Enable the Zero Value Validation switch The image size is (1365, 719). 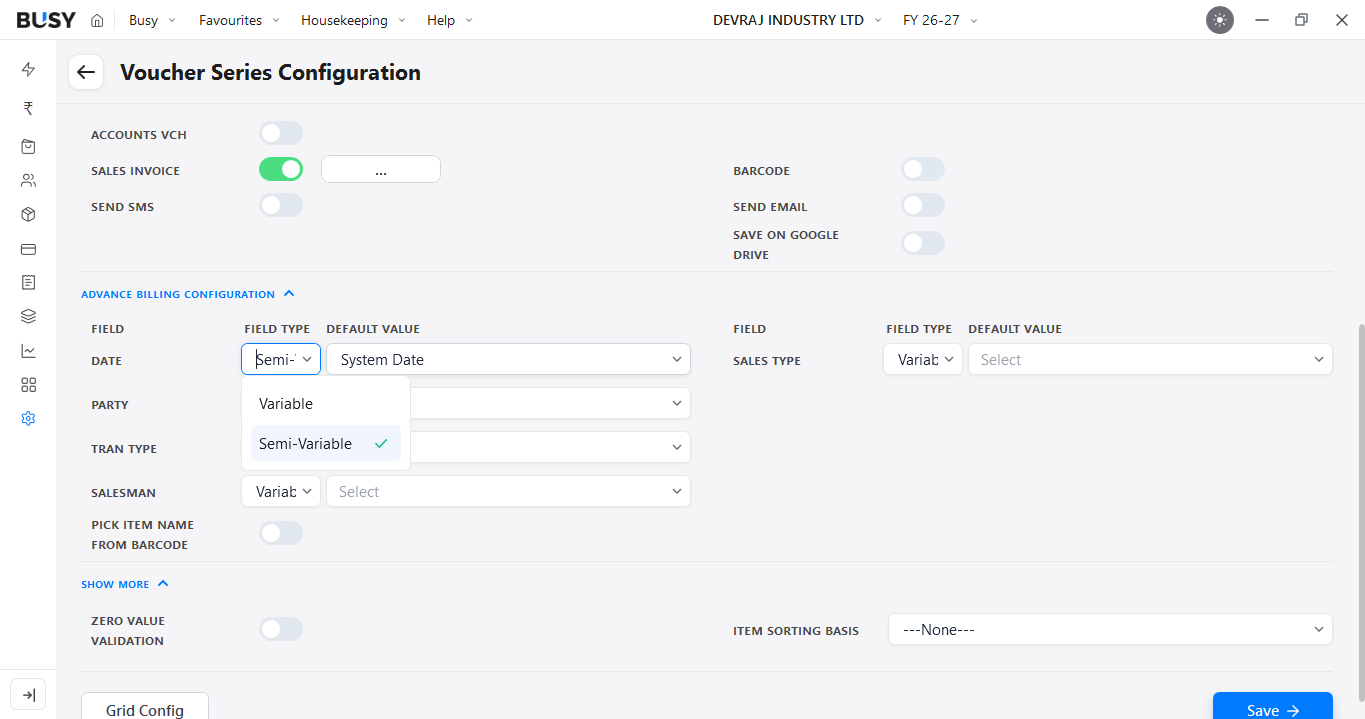(x=281, y=629)
